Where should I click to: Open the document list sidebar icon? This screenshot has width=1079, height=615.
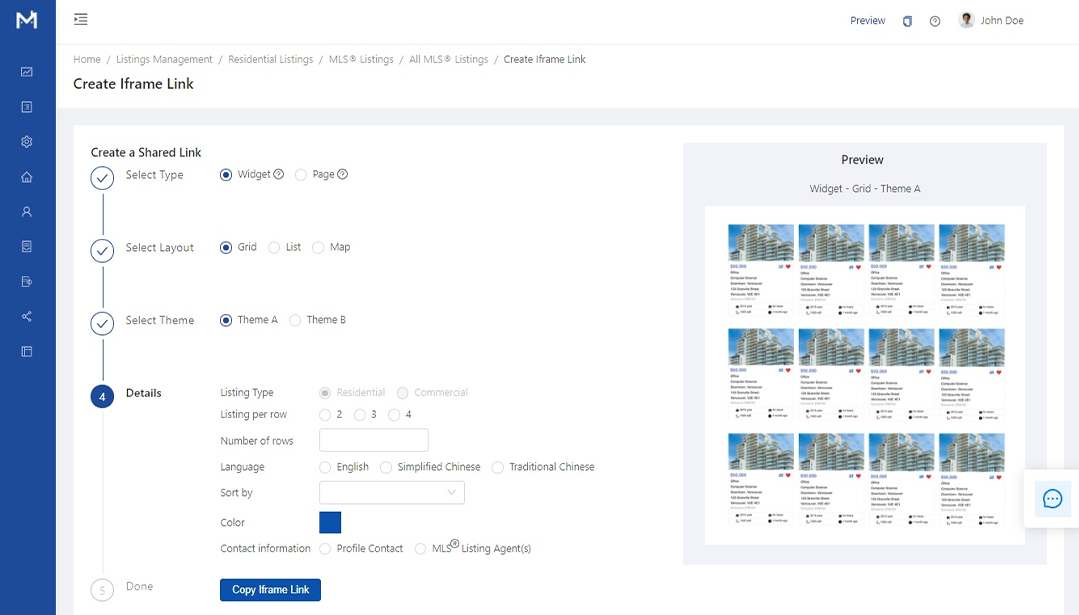[27, 107]
